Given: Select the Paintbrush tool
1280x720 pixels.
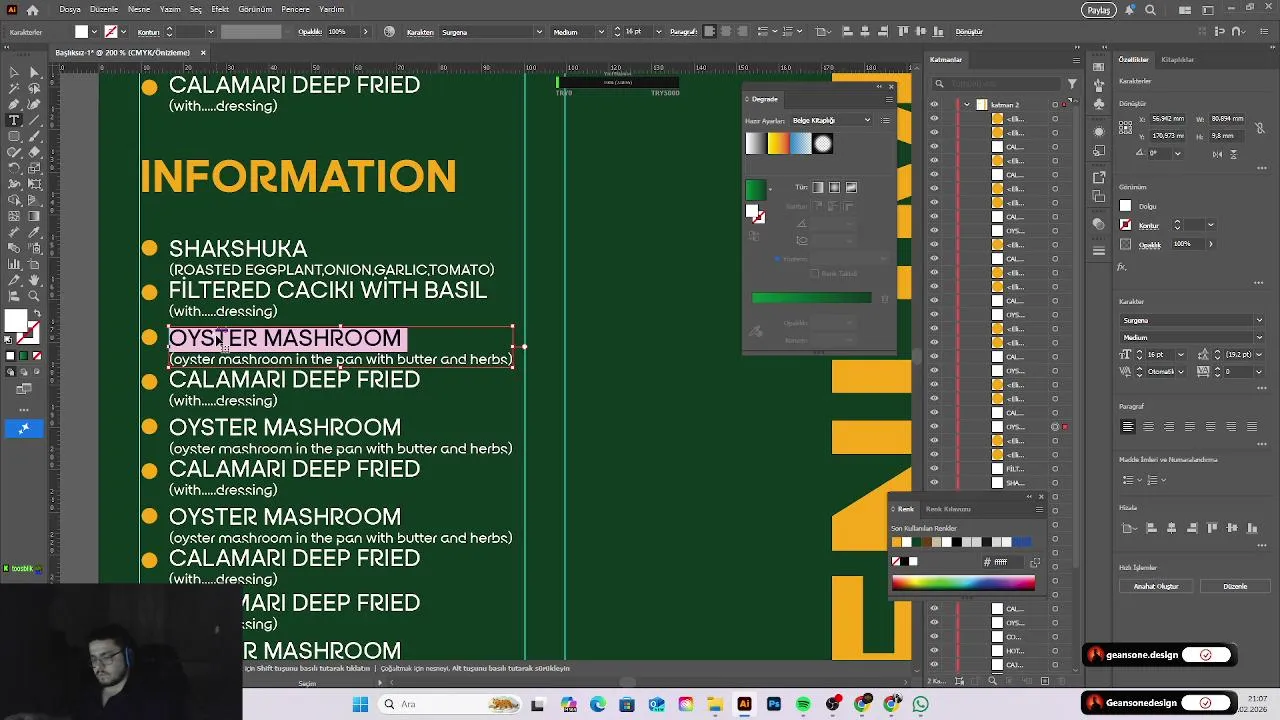Looking at the screenshot, I should [x=34, y=136].
